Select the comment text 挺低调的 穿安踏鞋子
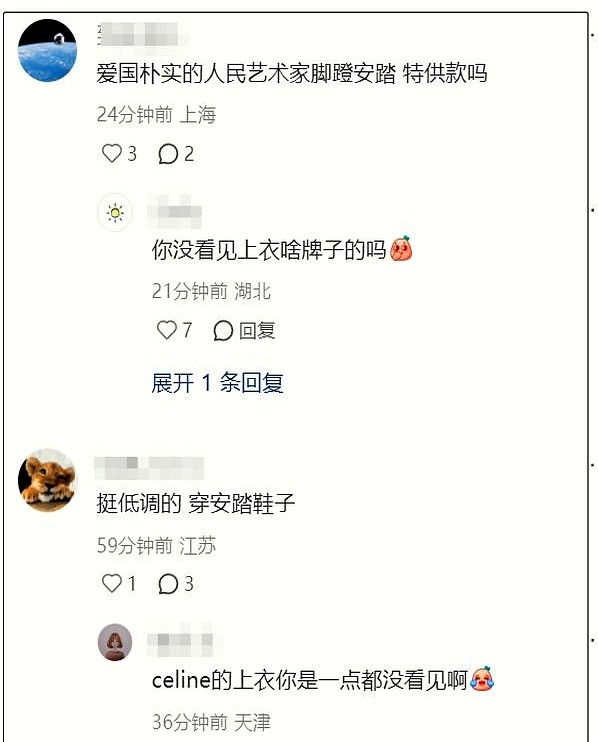Screen dimensions: 598x742 coord(196,503)
